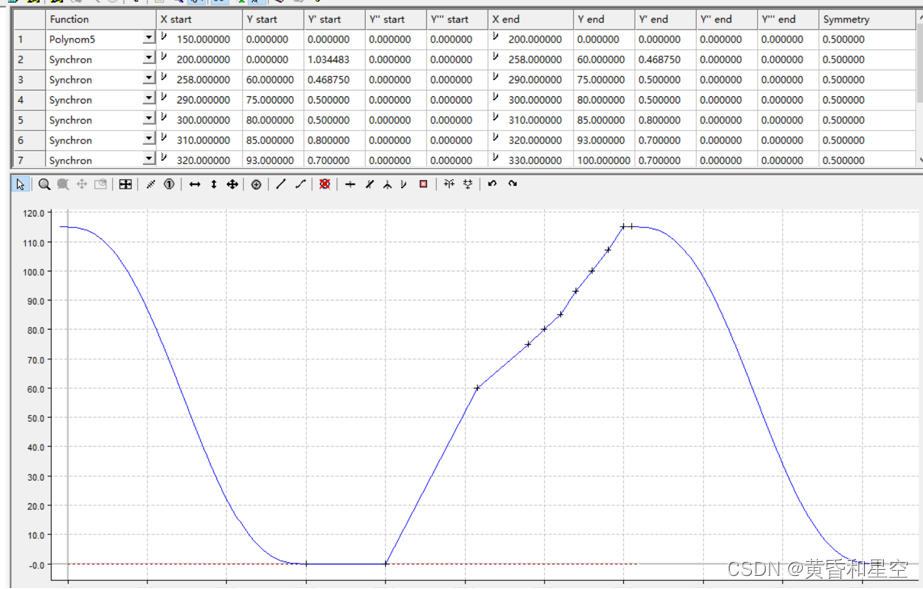This screenshot has height=589, width=923.
Task: Open the four-pane overview view
Action: (125, 185)
